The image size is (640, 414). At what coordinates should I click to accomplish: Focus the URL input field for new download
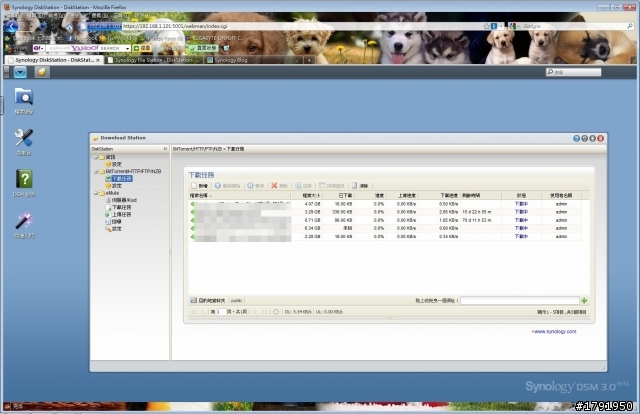(520, 300)
